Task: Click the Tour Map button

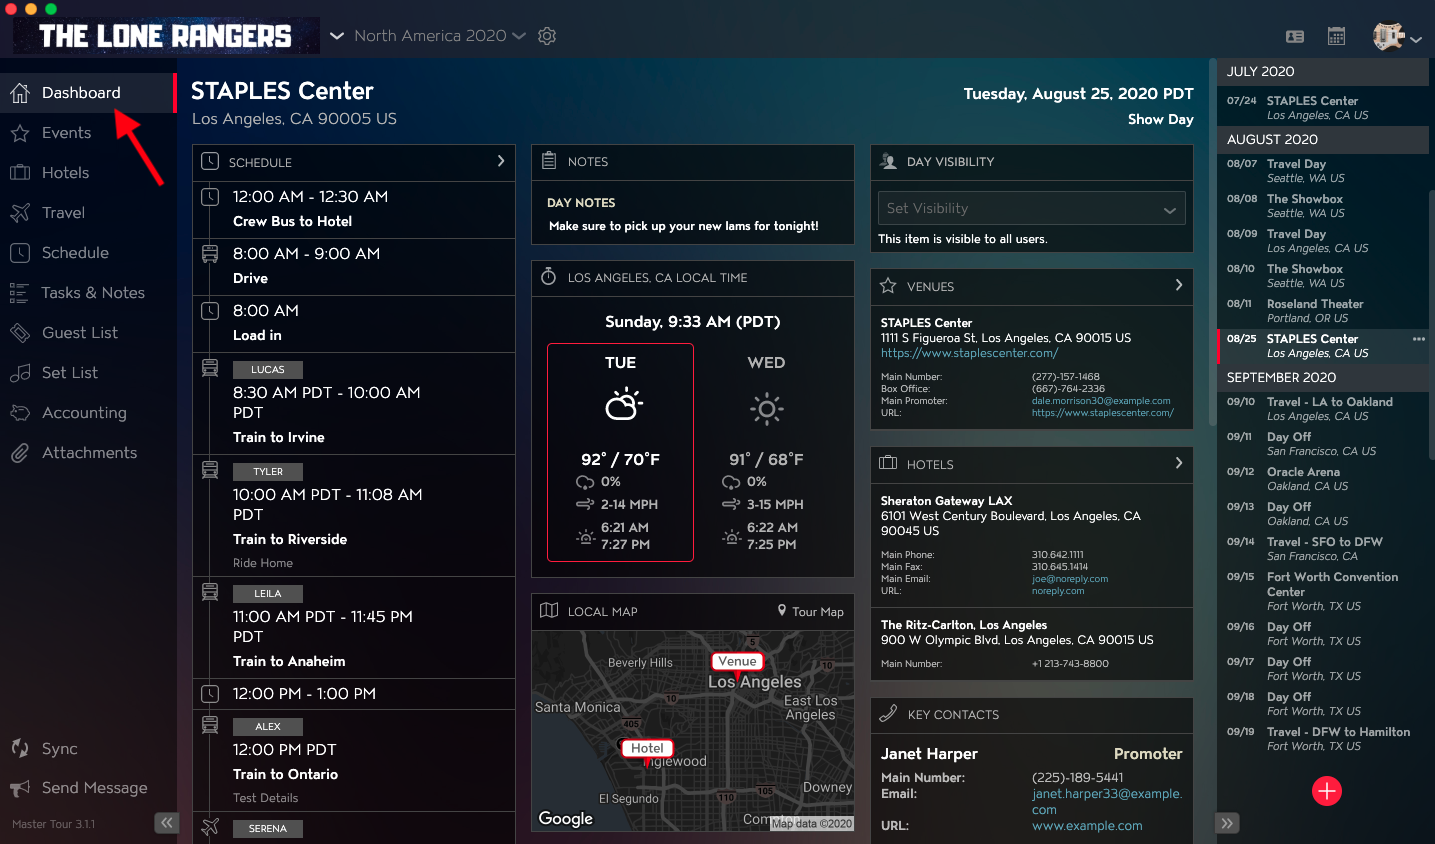Action: (811, 611)
